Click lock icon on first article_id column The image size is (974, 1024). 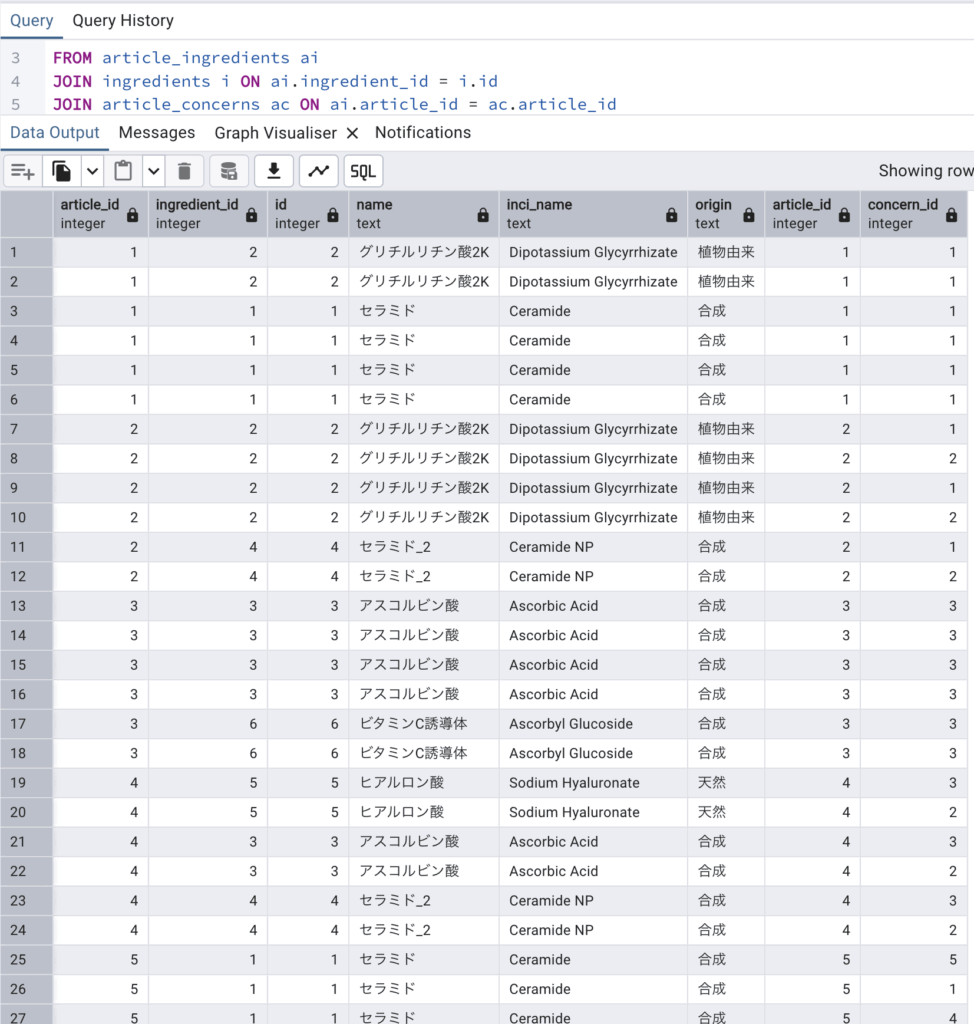pos(133,215)
